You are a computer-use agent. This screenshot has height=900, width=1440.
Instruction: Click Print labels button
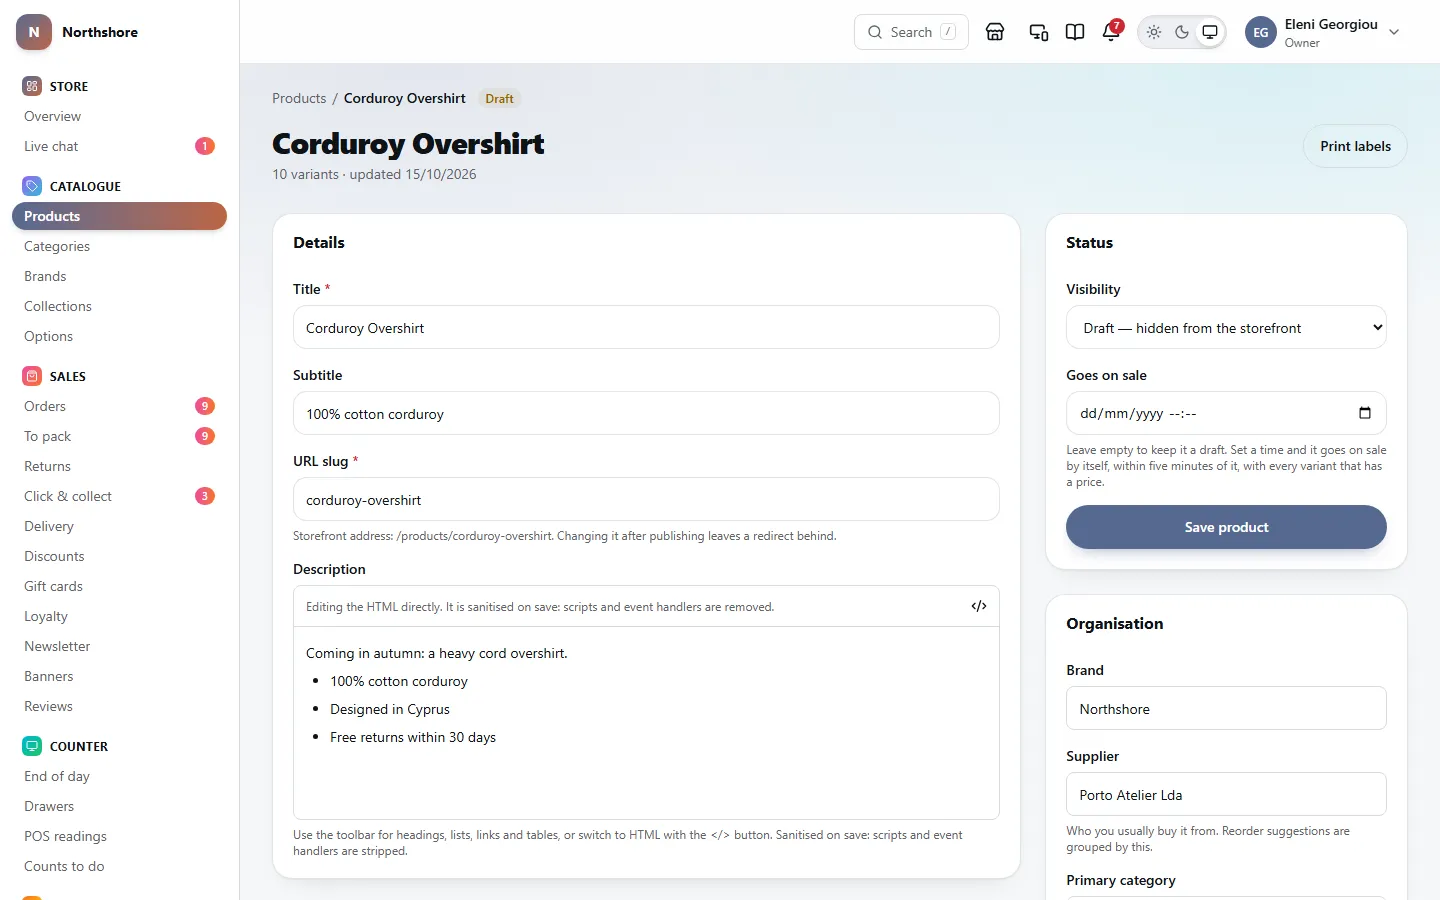click(1355, 146)
